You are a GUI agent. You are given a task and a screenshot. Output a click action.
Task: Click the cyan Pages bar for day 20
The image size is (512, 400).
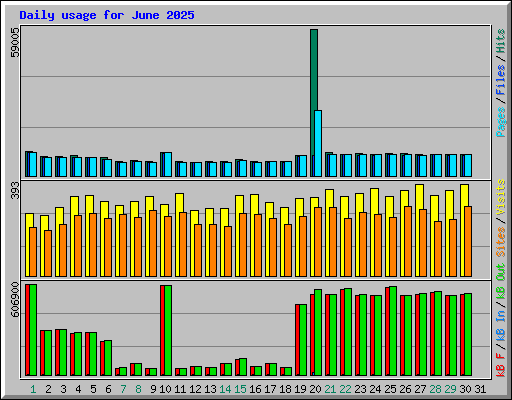click(318, 143)
